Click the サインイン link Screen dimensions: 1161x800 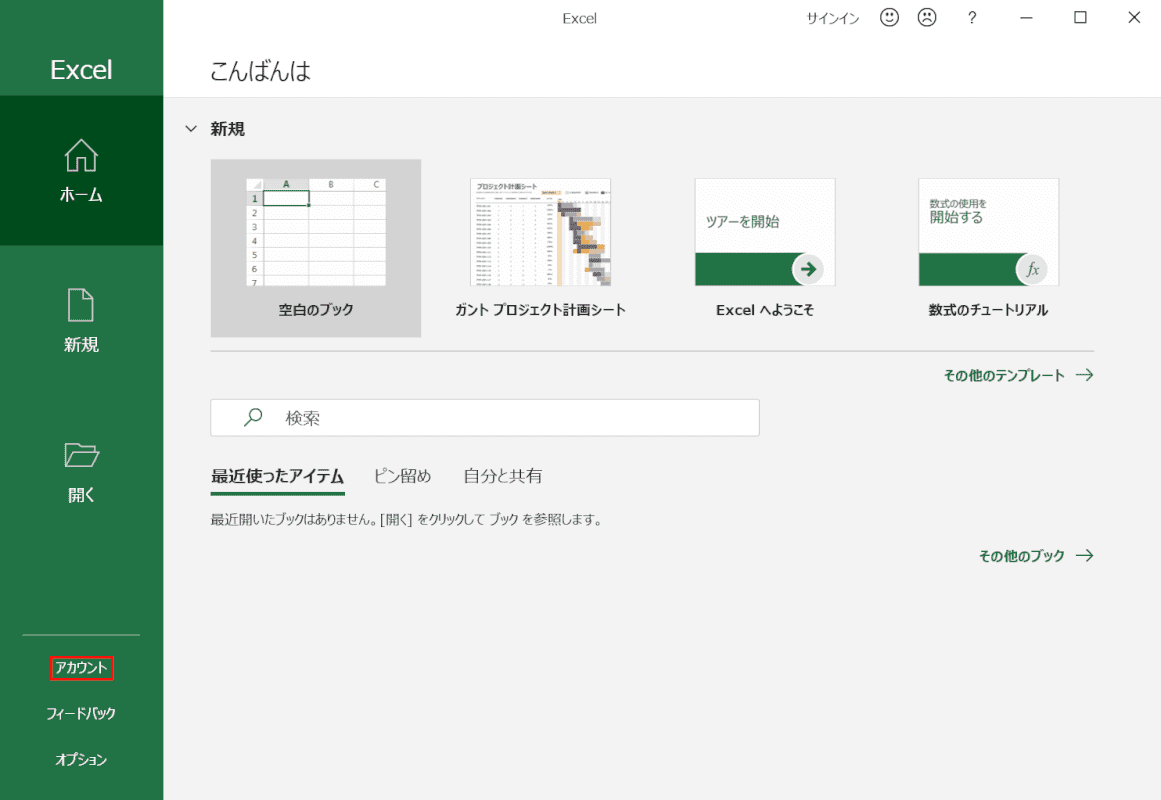[833, 19]
